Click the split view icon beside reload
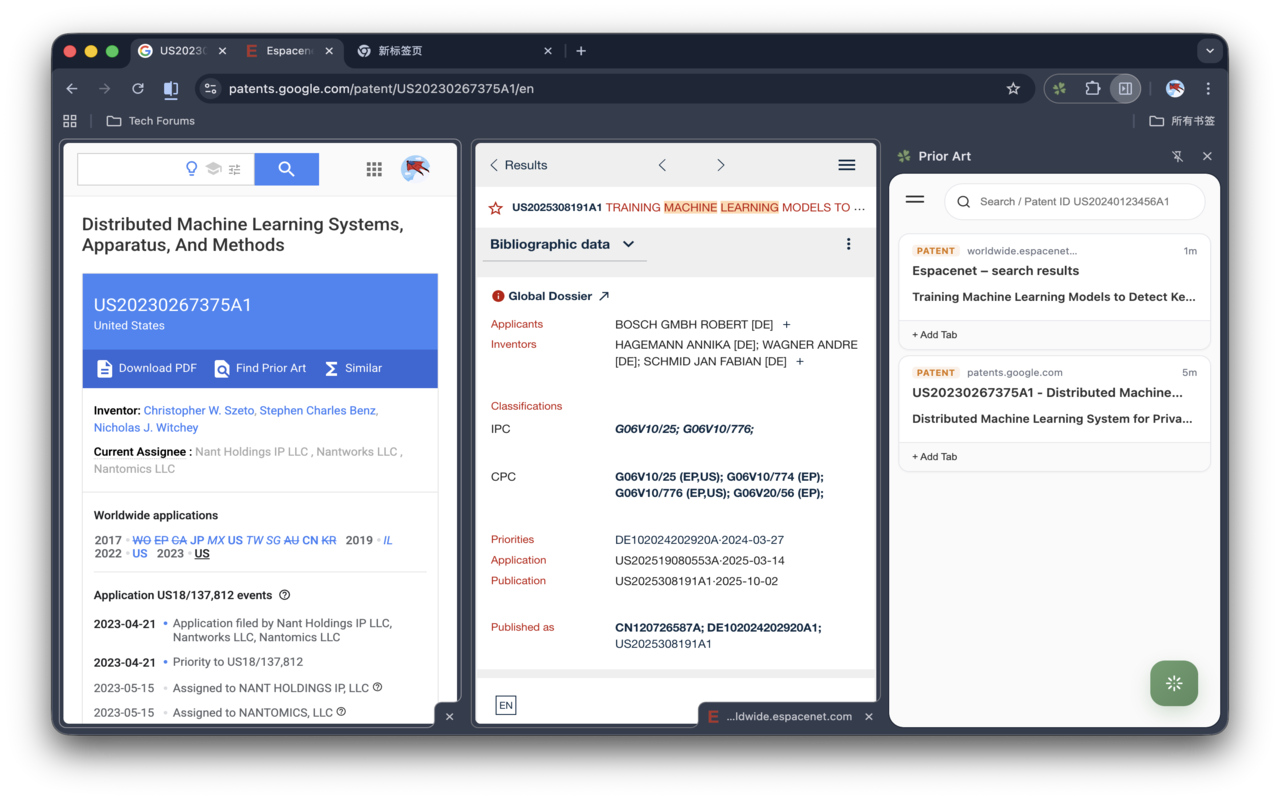 tap(171, 89)
